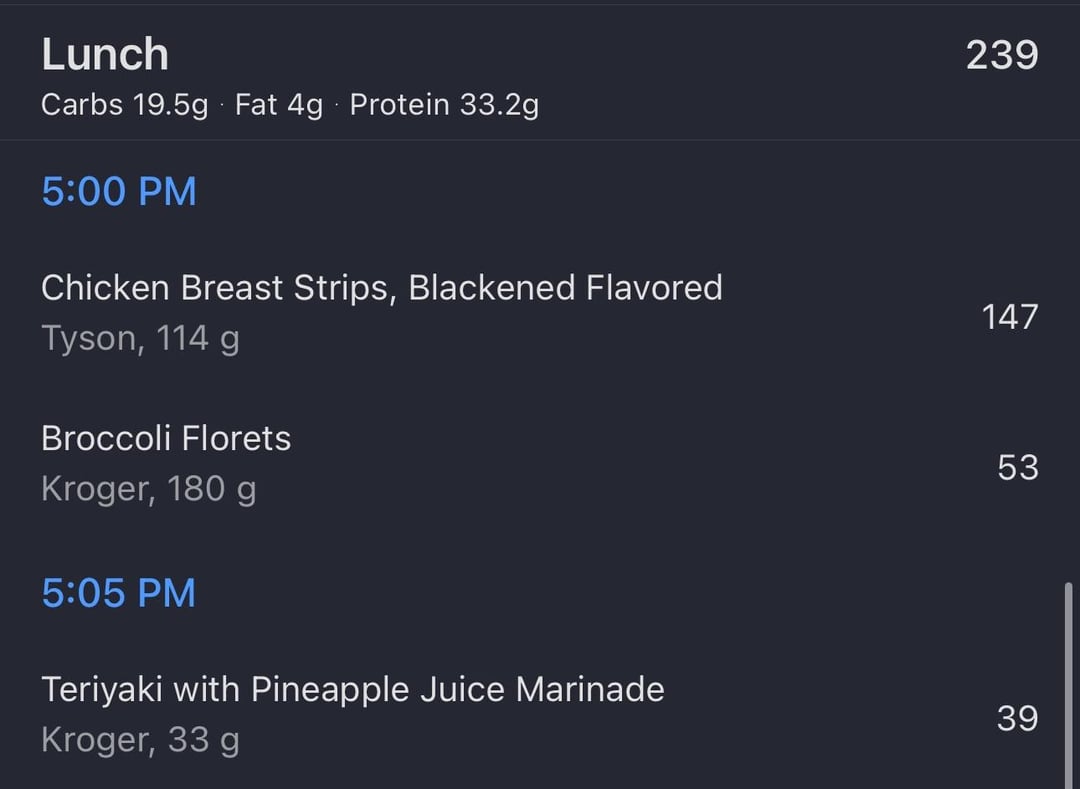Image resolution: width=1080 pixels, height=789 pixels.
Task: Tap the word Blackened in chicken entry
Action: tap(492, 287)
